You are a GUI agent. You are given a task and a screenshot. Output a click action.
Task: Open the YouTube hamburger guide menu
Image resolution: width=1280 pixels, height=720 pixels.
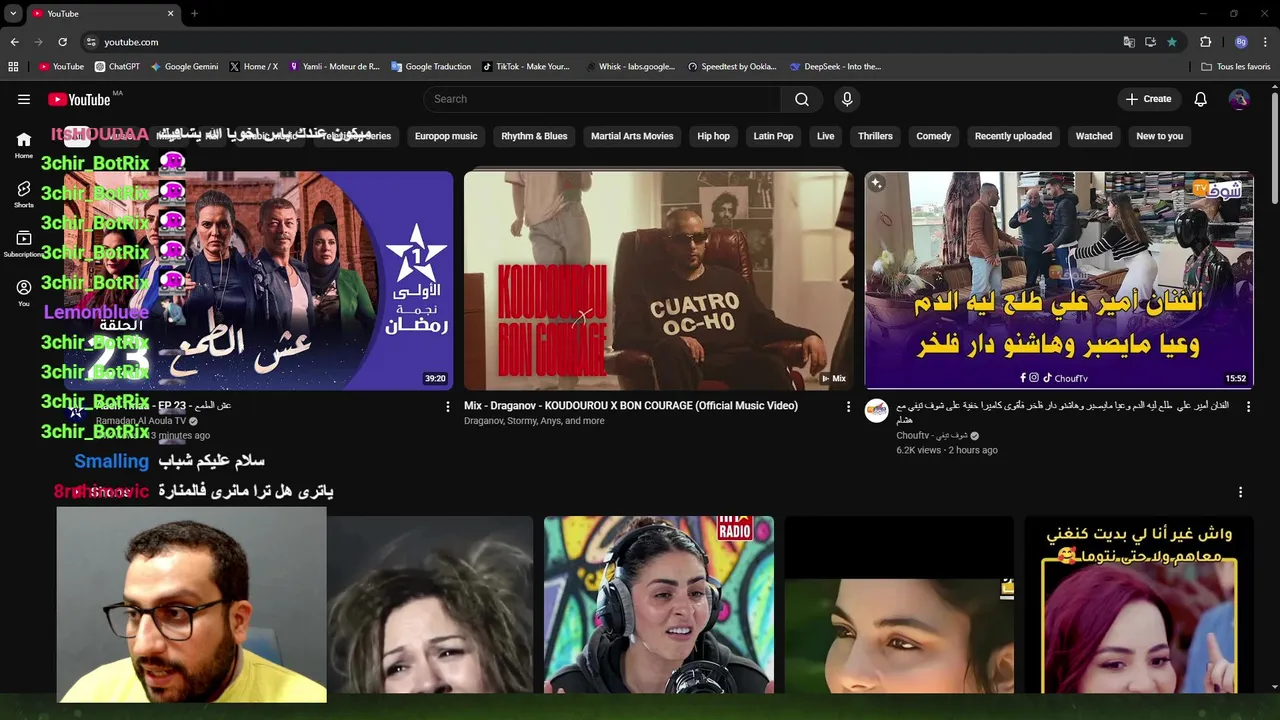pyautogui.click(x=24, y=99)
